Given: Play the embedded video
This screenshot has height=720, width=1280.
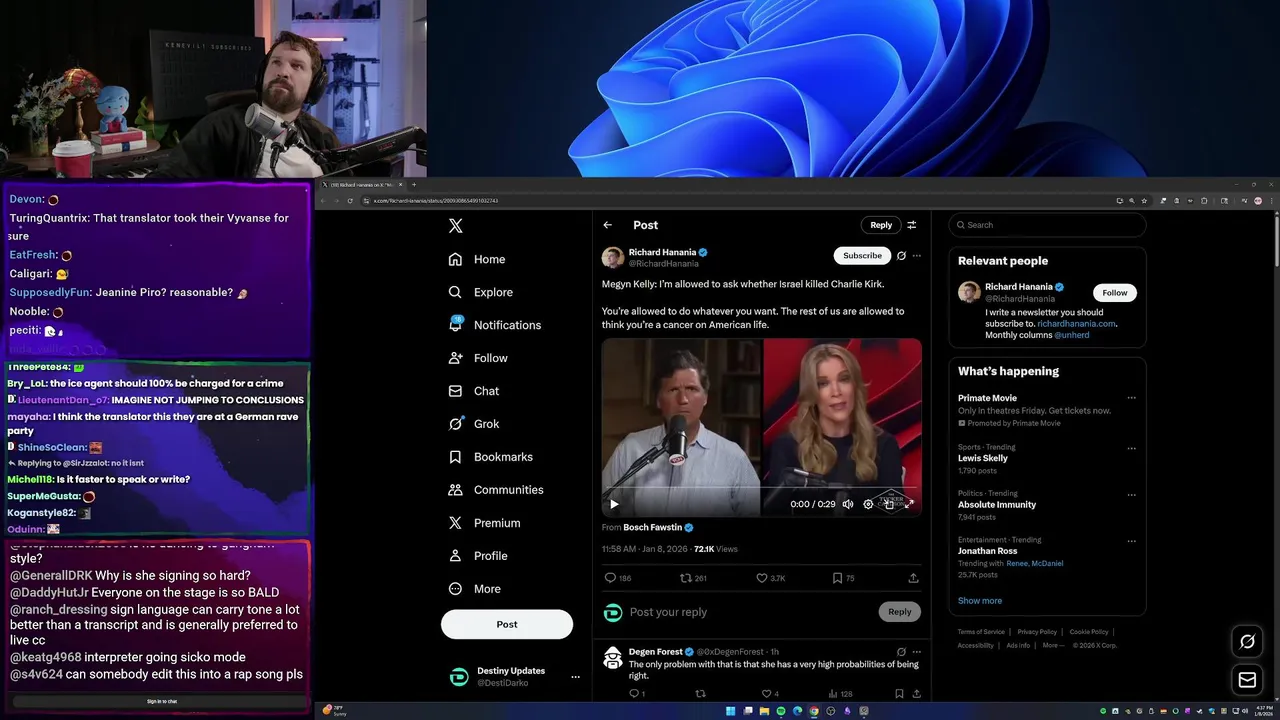Looking at the screenshot, I should (614, 504).
